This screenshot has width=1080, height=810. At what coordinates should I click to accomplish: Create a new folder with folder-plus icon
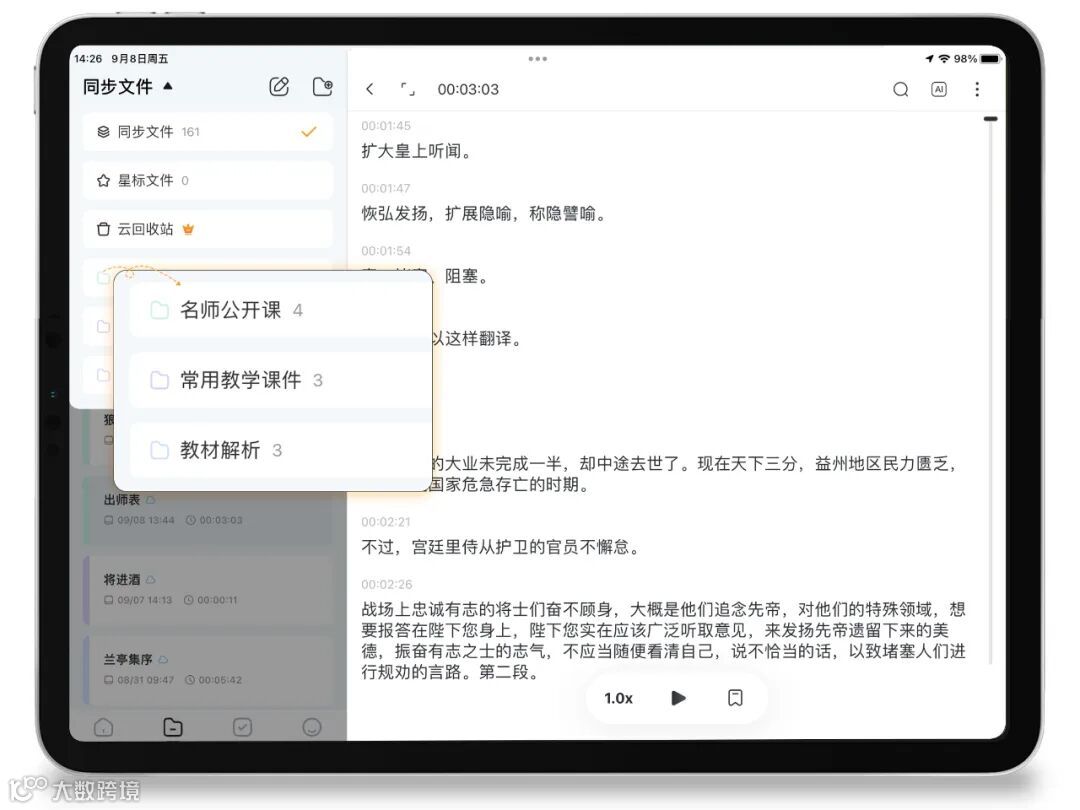[x=322, y=87]
